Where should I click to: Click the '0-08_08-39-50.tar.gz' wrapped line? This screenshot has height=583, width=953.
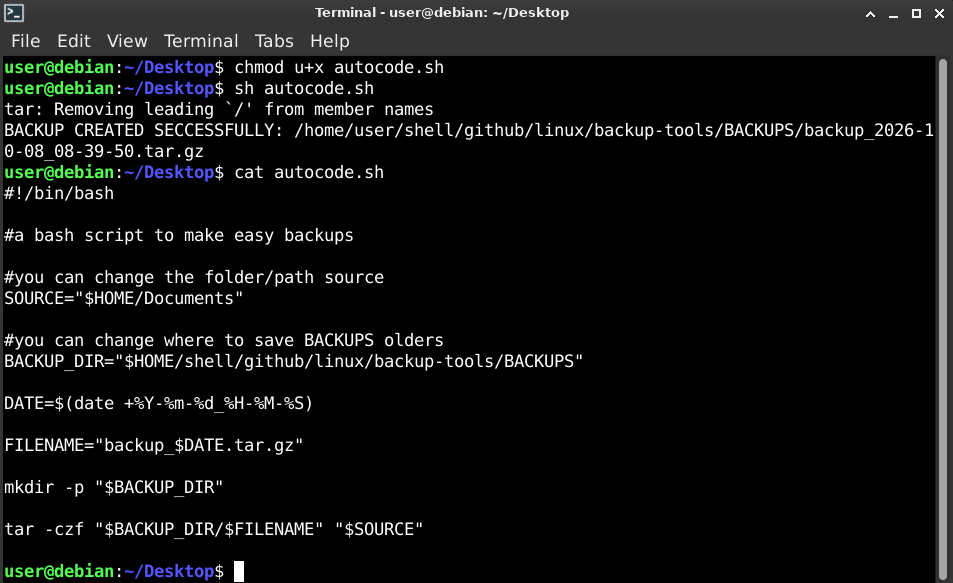(x=104, y=151)
